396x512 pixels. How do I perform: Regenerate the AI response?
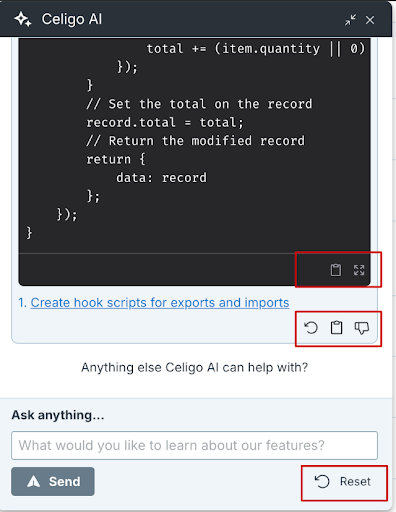point(311,328)
